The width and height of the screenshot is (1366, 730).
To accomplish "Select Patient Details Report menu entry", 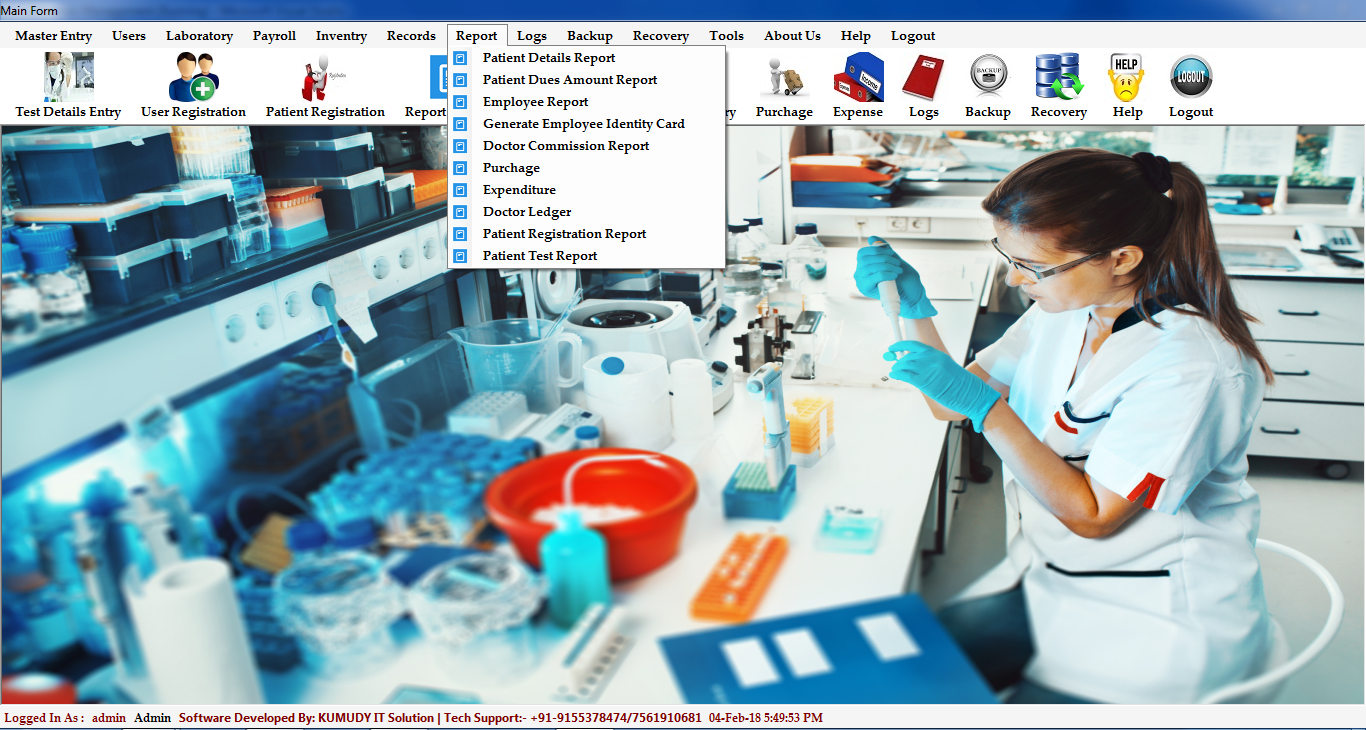I will coord(549,58).
